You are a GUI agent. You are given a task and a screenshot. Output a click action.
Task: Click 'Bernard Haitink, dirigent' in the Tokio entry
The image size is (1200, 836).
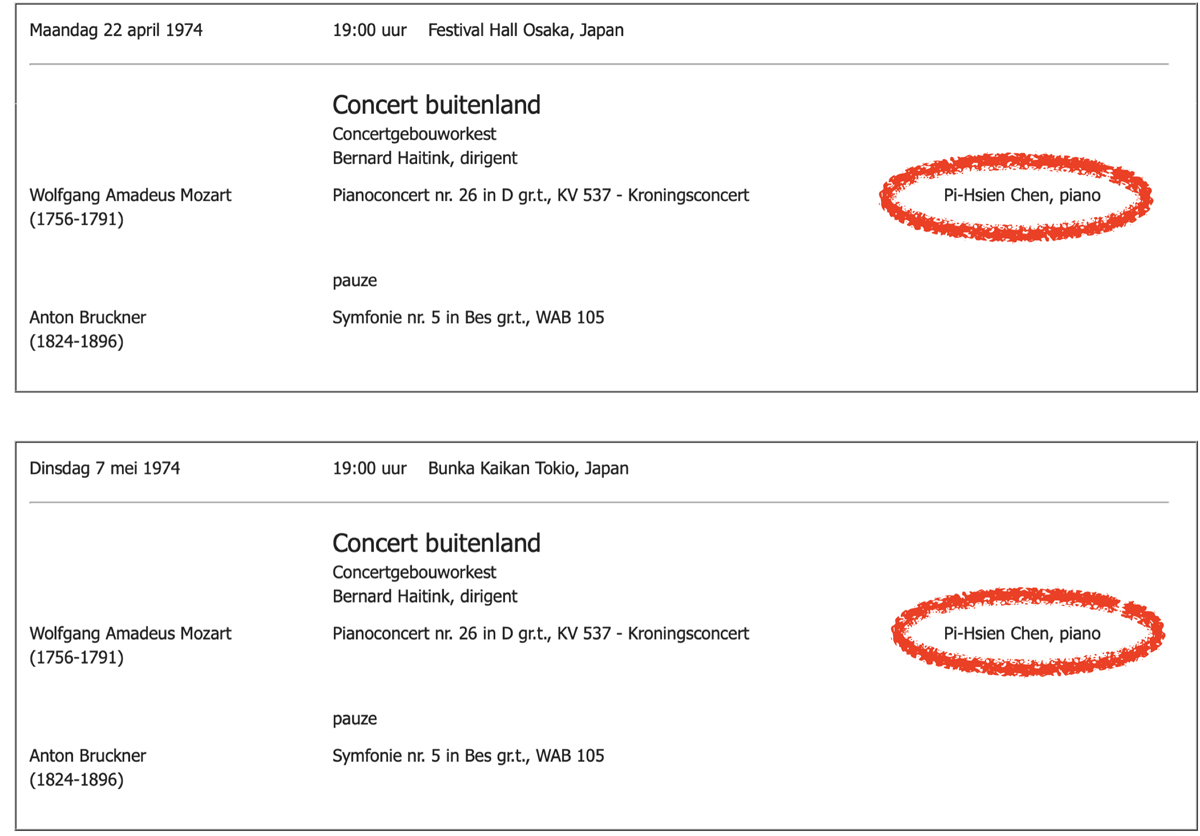point(425,596)
